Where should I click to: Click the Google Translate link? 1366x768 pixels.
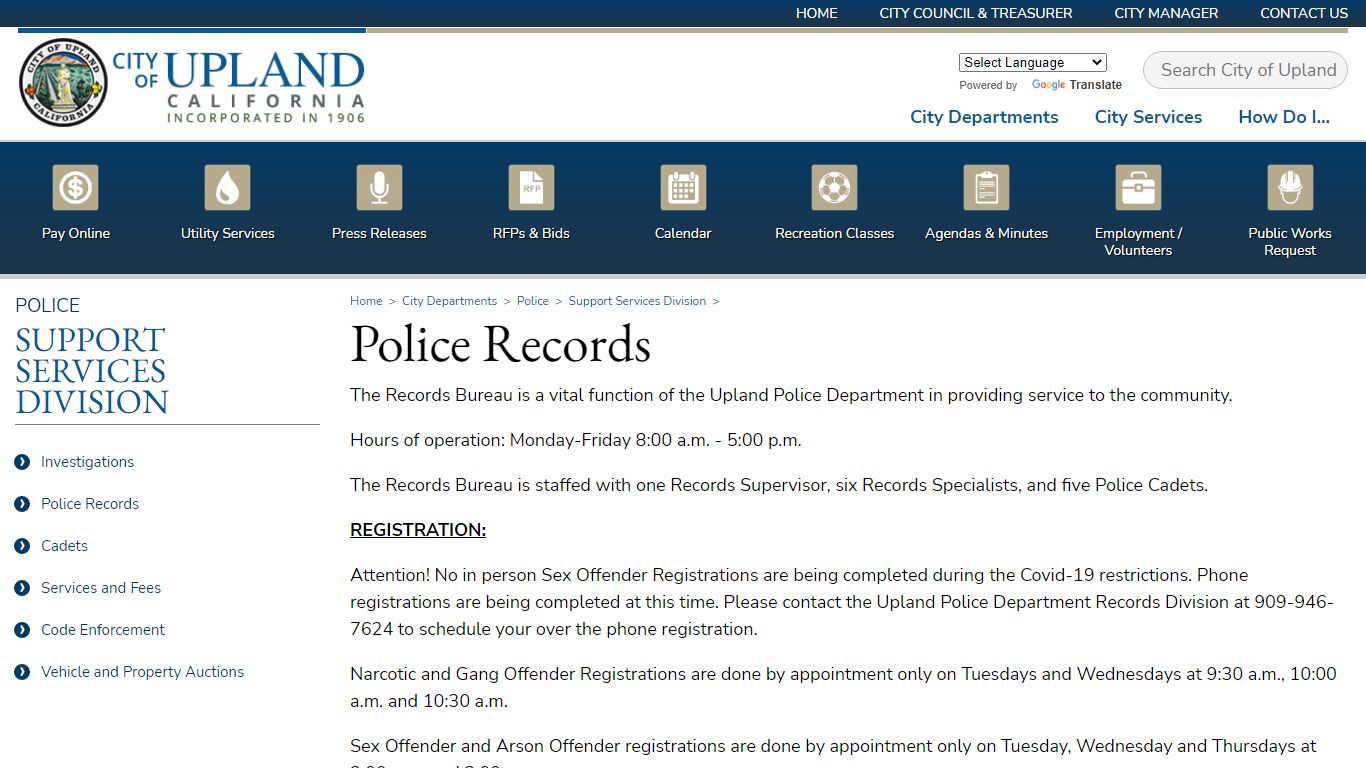(1077, 85)
